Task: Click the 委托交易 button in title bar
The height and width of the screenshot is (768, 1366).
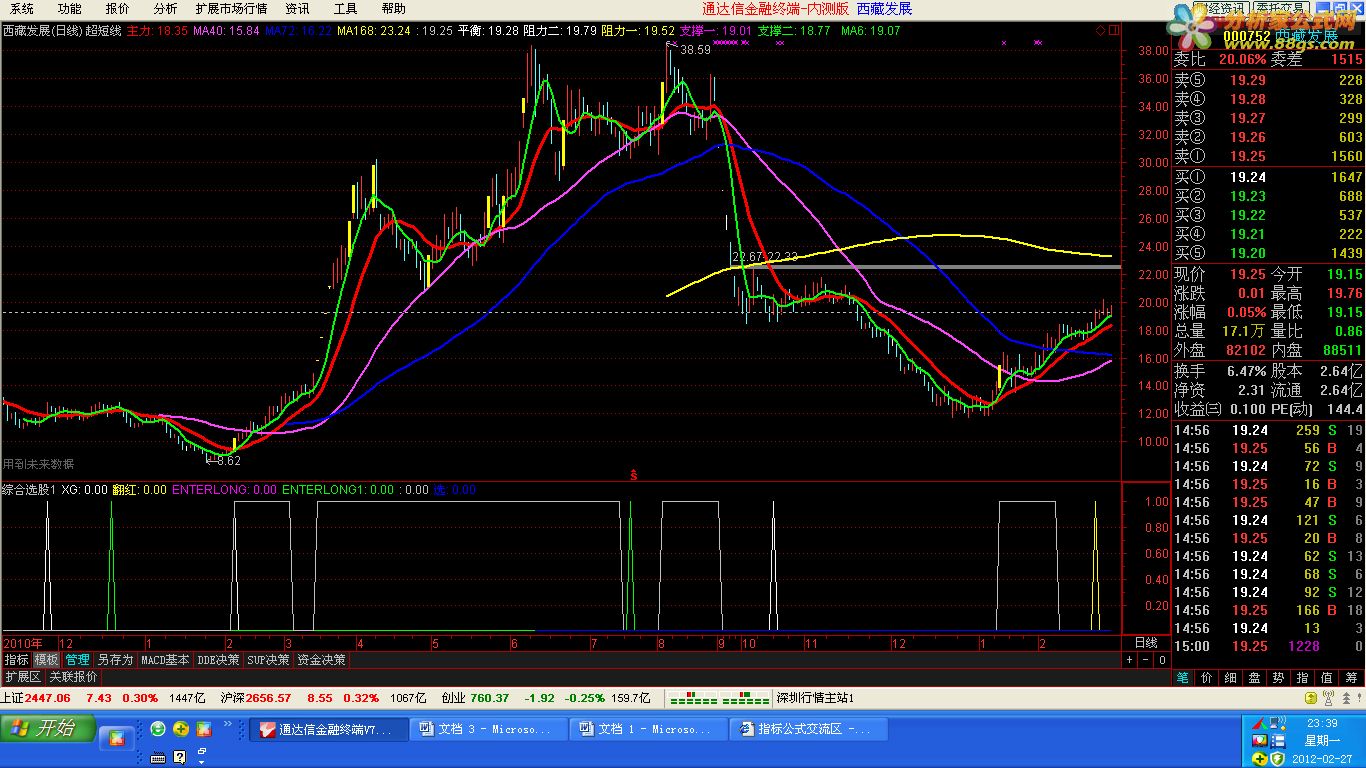Action: click(1283, 8)
